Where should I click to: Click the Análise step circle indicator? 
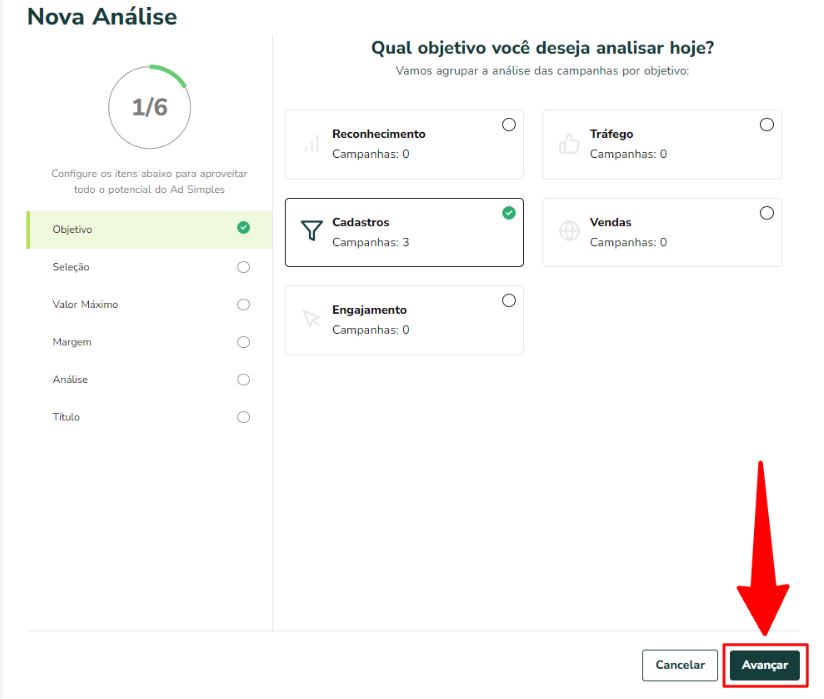coord(243,379)
